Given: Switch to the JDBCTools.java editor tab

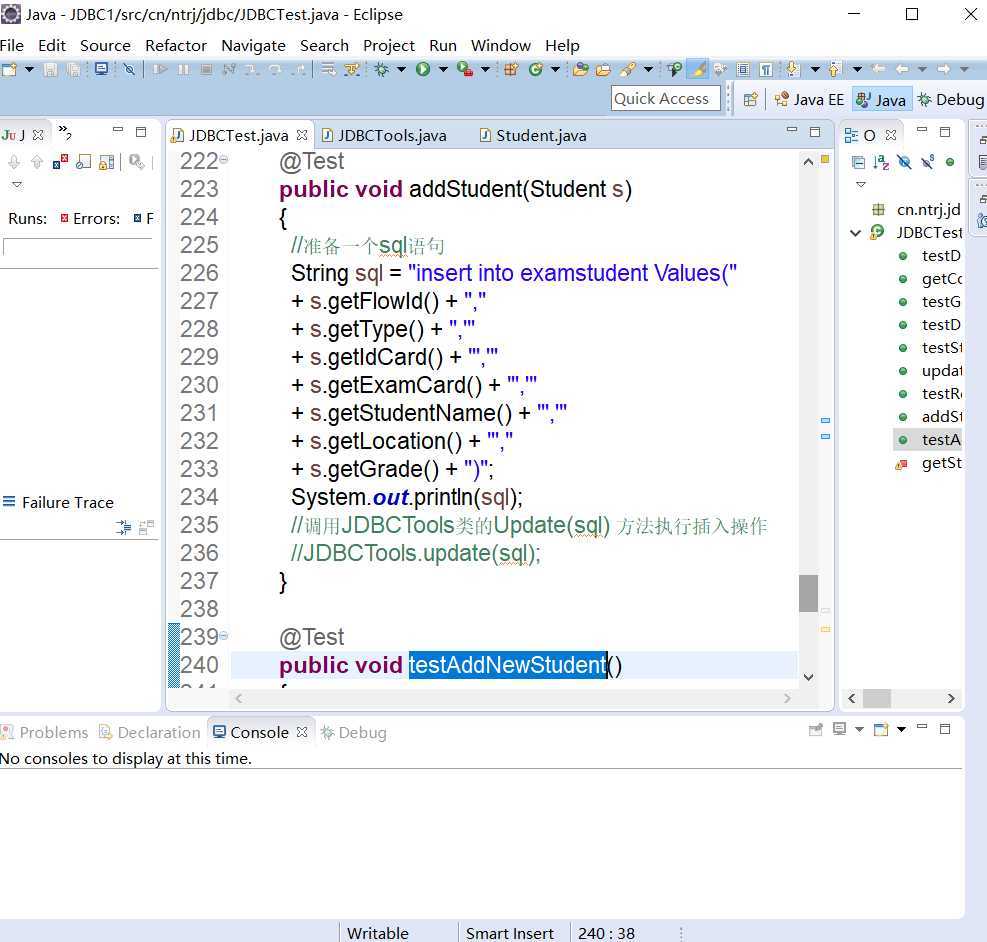Looking at the screenshot, I should [x=384, y=135].
